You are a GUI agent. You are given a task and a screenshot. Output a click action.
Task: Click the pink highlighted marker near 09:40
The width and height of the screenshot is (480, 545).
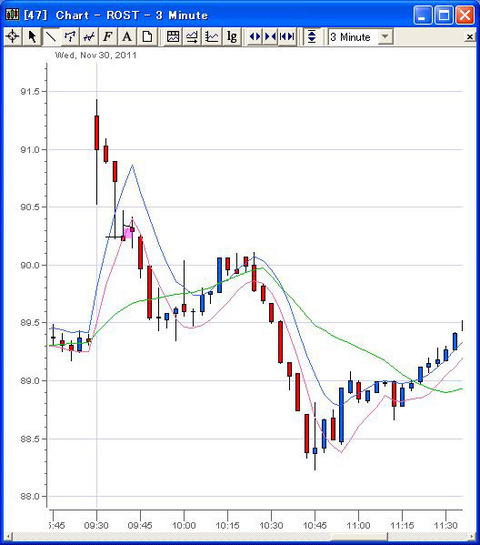(x=128, y=233)
